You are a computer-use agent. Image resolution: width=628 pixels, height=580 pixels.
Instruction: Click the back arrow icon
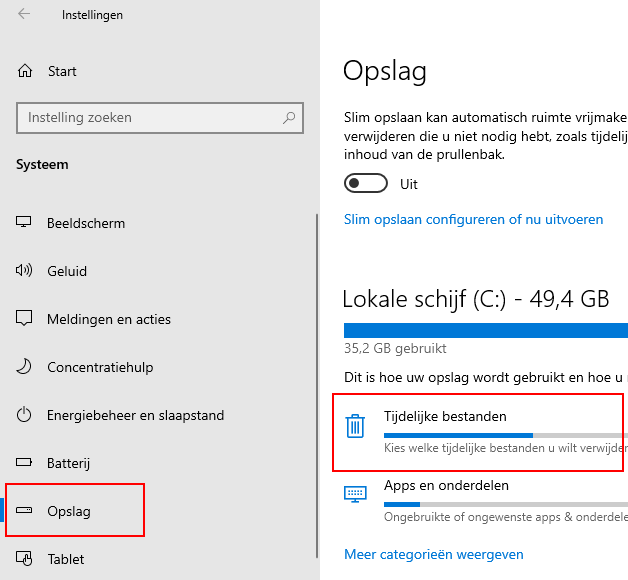(x=24, y=15)
